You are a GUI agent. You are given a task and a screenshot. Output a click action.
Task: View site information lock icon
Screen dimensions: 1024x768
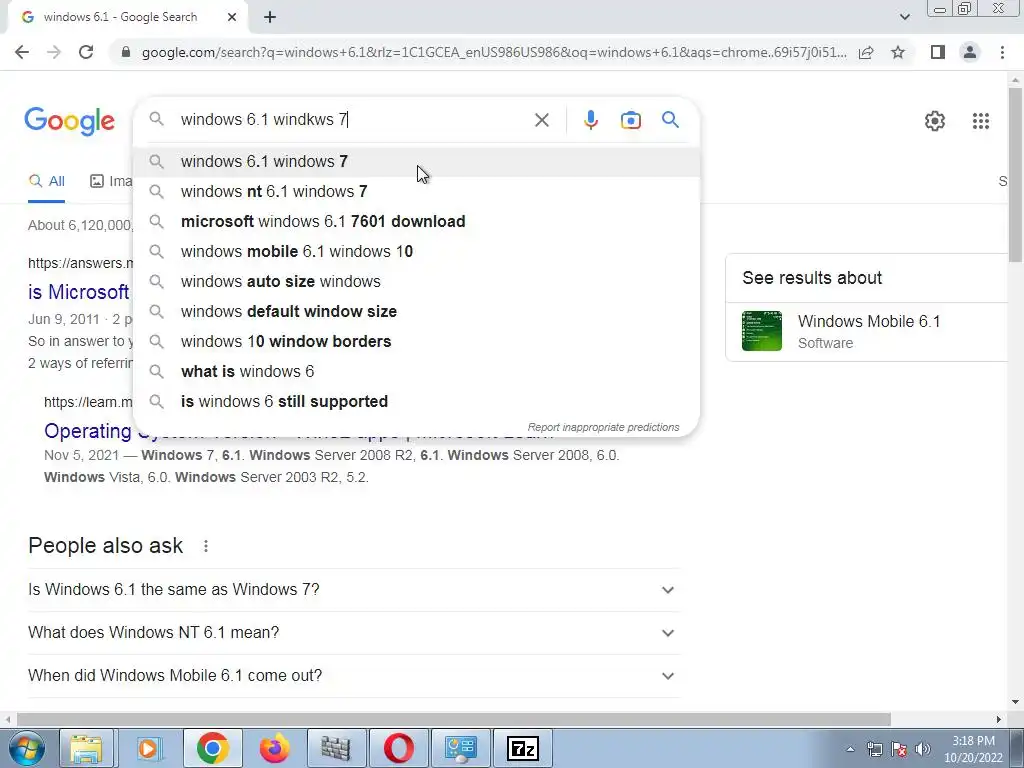(126, 52)
